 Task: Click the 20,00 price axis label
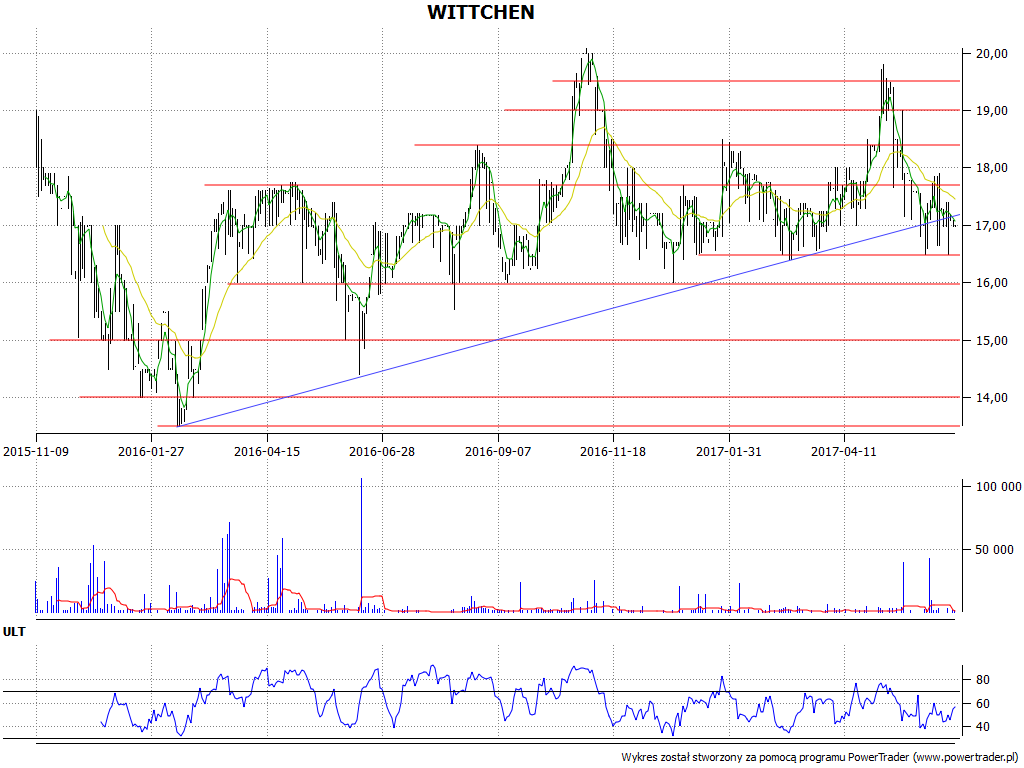[x=991, y=54]
